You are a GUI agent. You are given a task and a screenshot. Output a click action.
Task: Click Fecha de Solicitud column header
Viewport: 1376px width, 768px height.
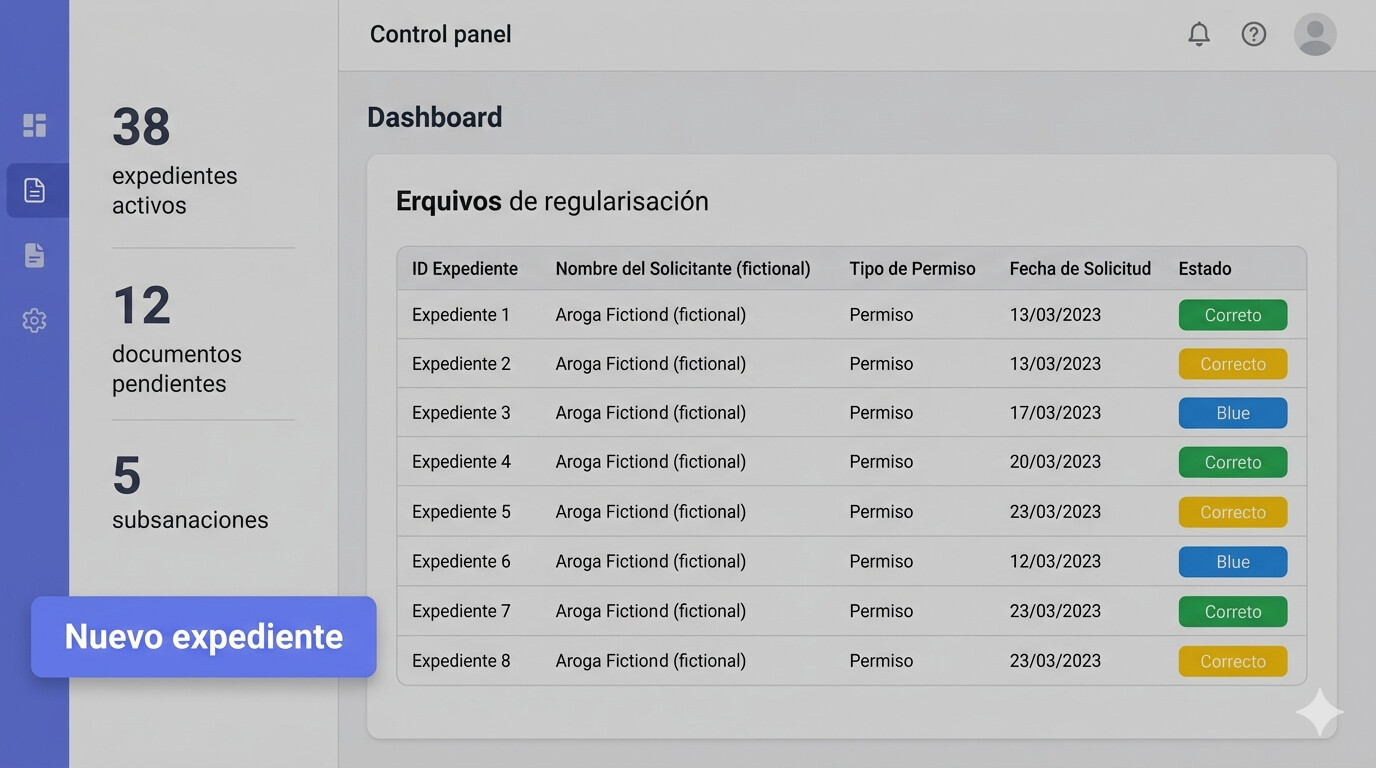pyautogui.click(x=1080, y=269)
